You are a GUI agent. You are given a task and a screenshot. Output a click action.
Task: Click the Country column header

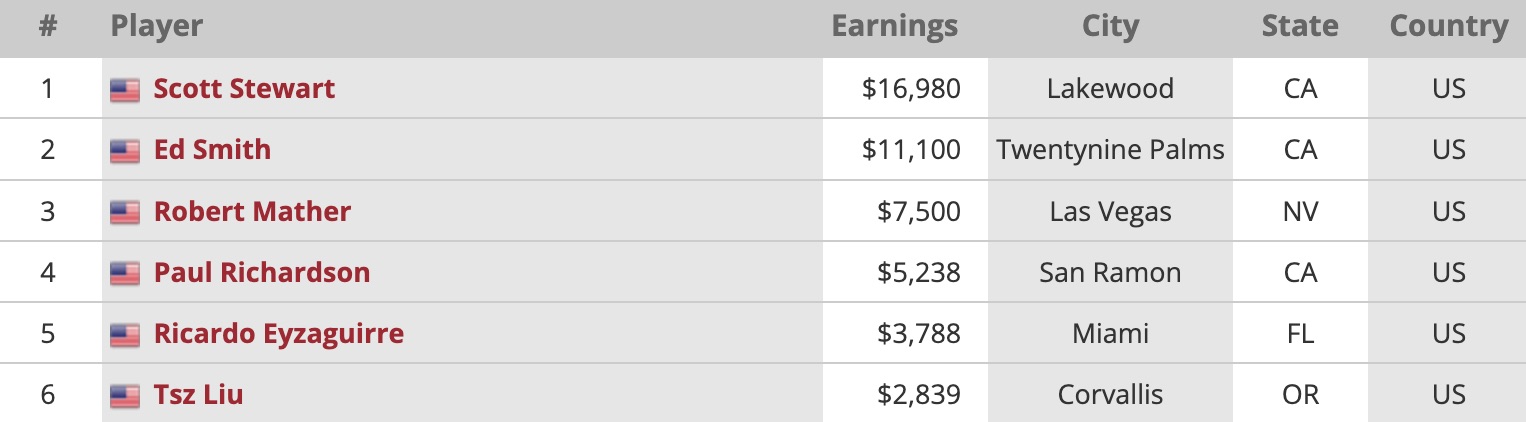[1448, 27]
